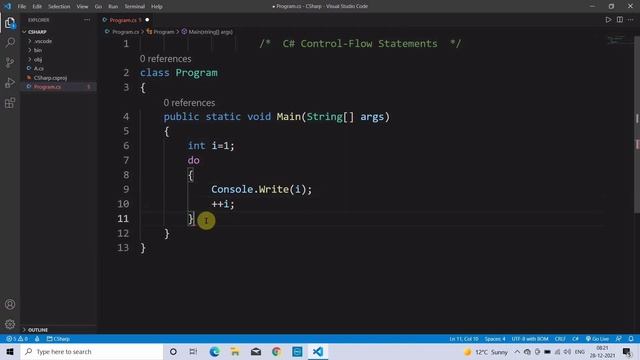Change indentation via Spaces: 4
Image resolution: width=640 pixels, height=360 pixels.
(x=495, y=339)
